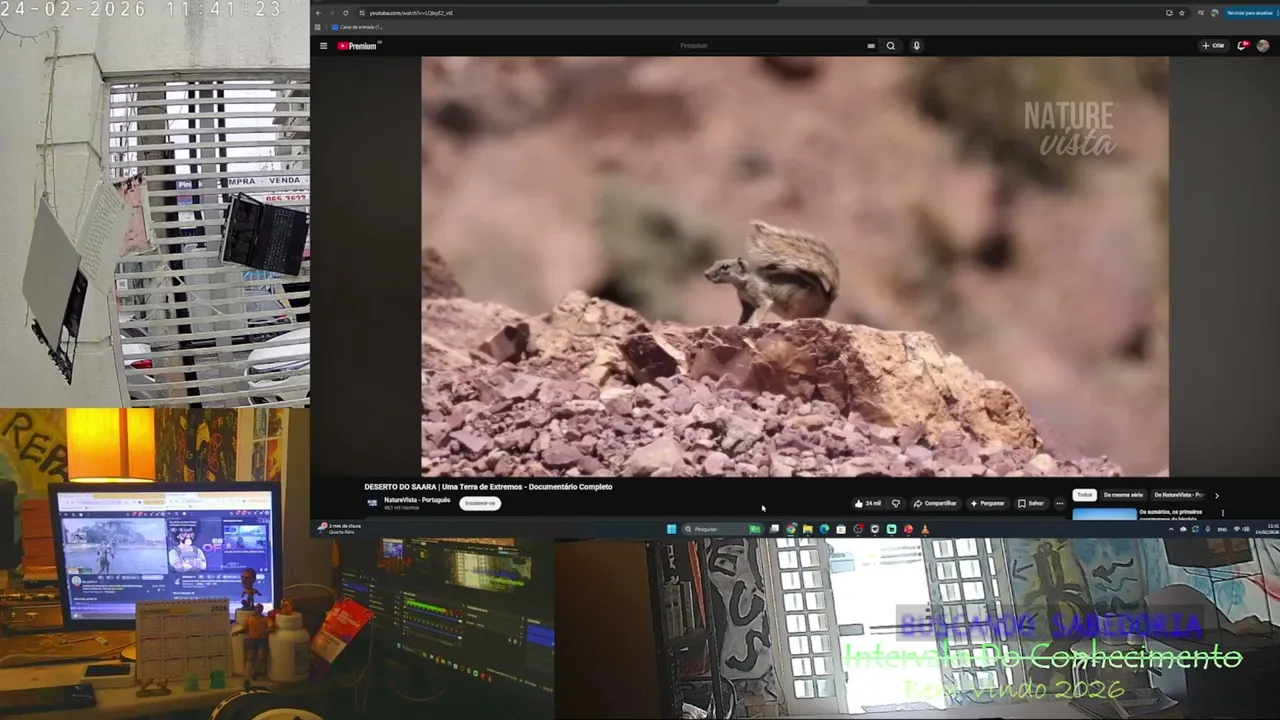Dislike the video with thumbs down
This screenshot has height=720, width=1280.
[x=896, y=503]
